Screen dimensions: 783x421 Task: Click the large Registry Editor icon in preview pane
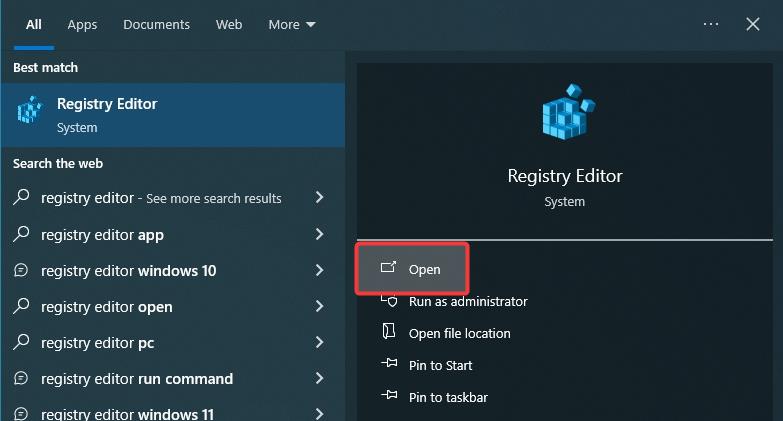click(x=568, y=112)
